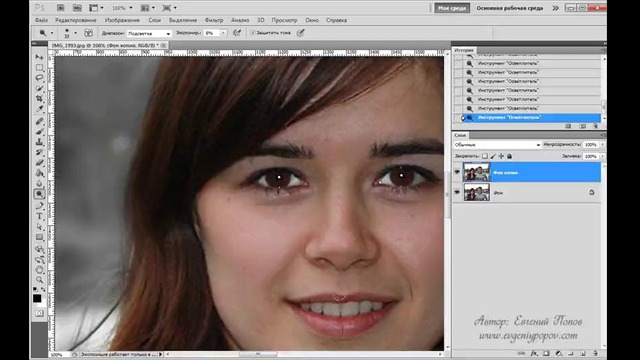
Task: Open the 'Фильтр' menu
Action: (214, 20)
